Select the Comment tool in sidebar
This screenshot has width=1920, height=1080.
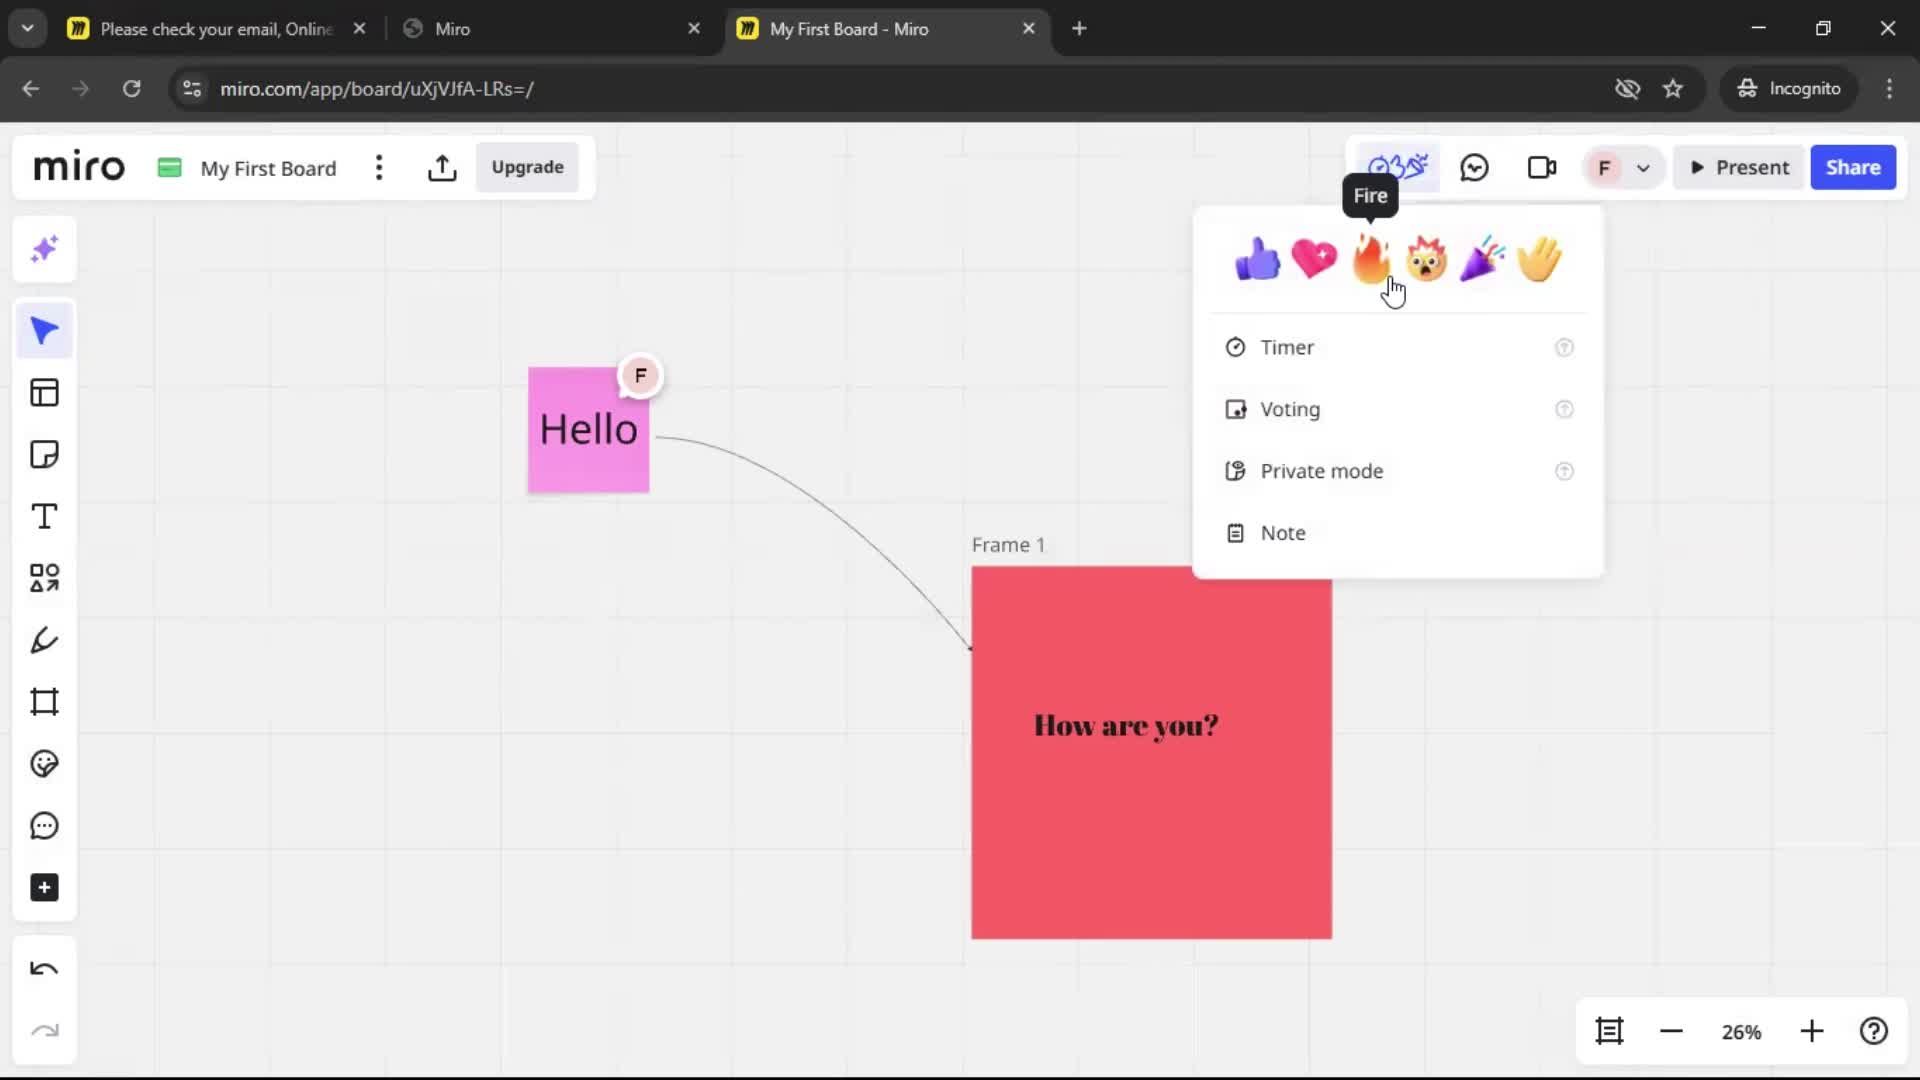point(44,826)
